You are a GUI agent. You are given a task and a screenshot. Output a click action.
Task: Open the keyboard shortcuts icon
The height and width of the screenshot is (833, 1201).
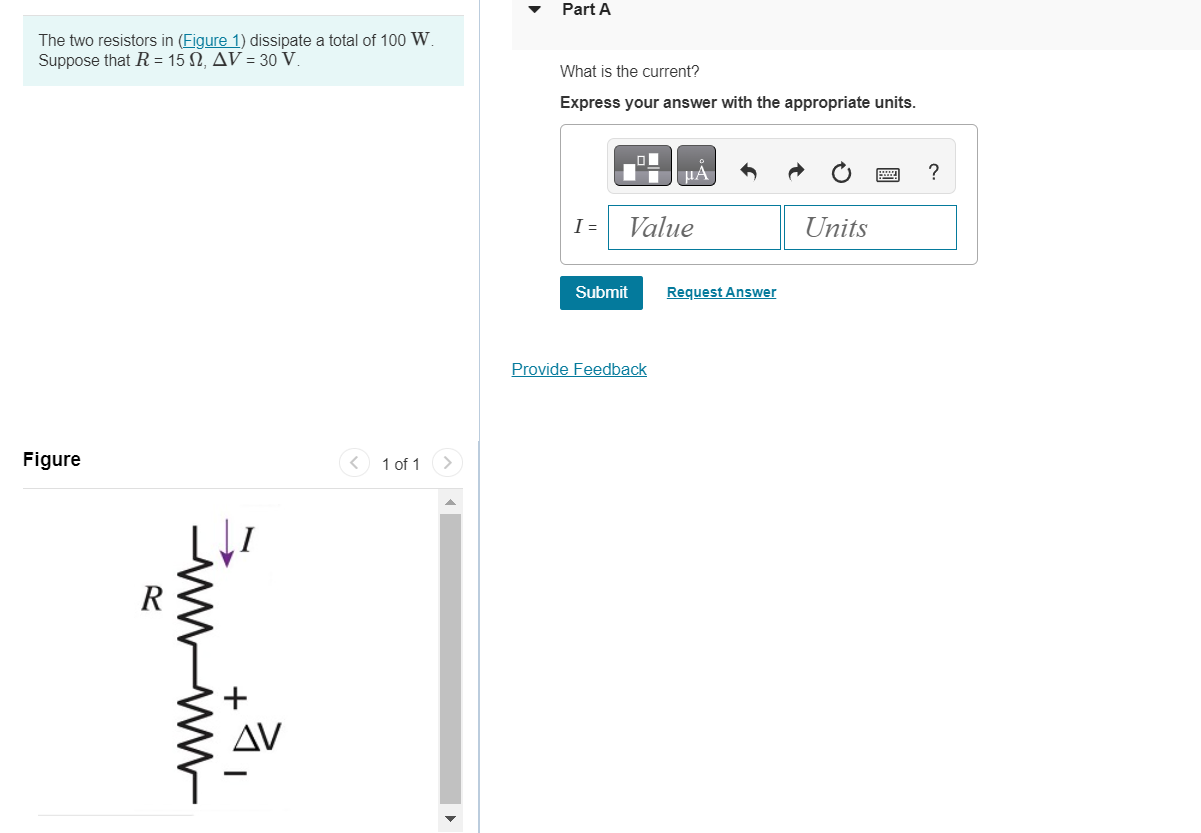coord(888,174)
